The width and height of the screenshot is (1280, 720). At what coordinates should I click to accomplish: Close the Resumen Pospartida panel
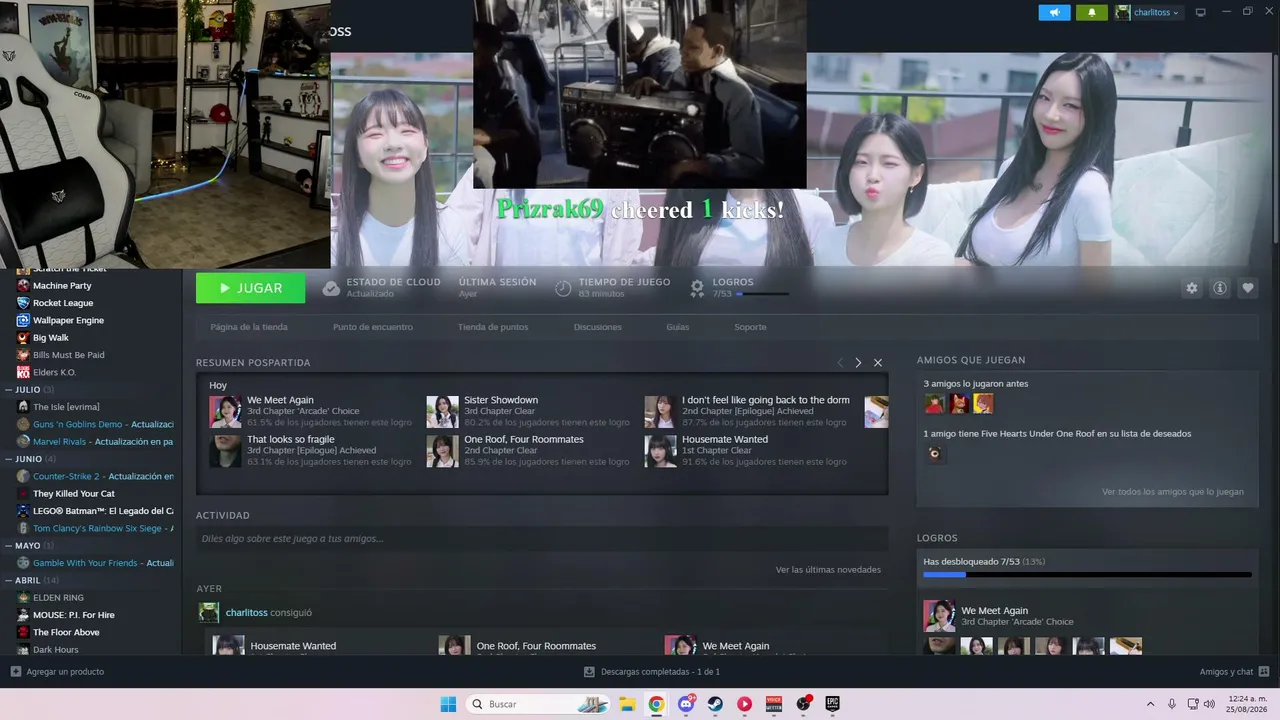[x=878, y=362]
